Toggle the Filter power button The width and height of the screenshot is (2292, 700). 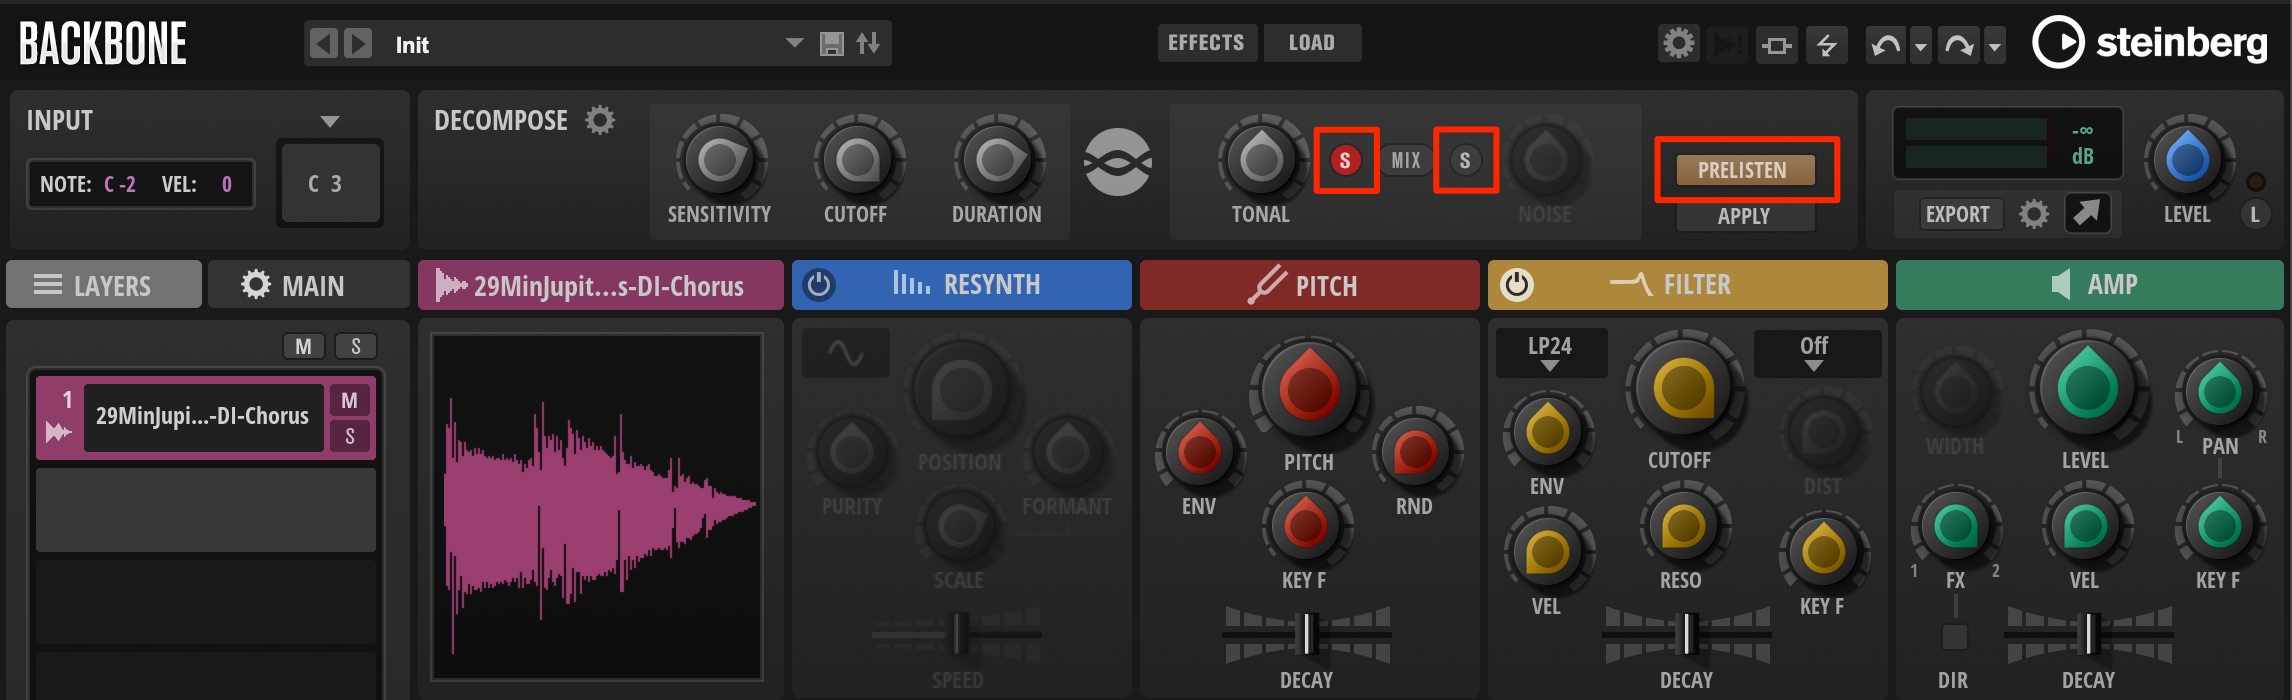(x=1516, y=285)
